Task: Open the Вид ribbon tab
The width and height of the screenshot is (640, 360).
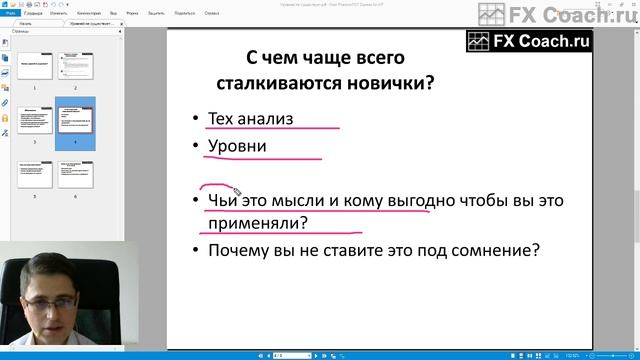Action: pyautogui.click(x=113, y=13)
